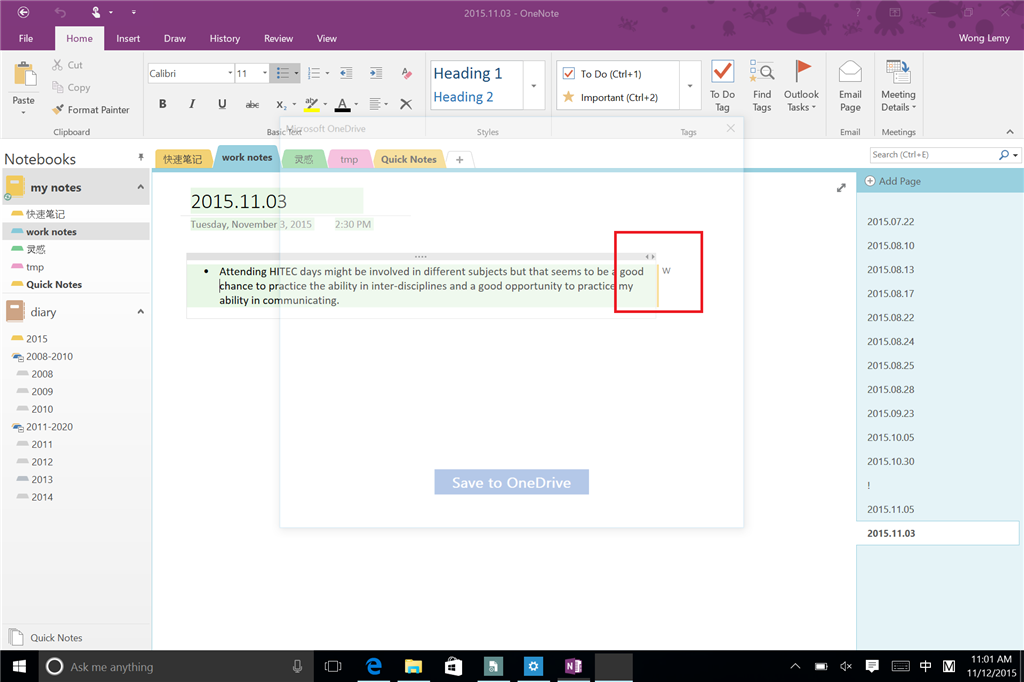Toggle bold formatting
Screen dimensions: 1024x682
point(162,103)
